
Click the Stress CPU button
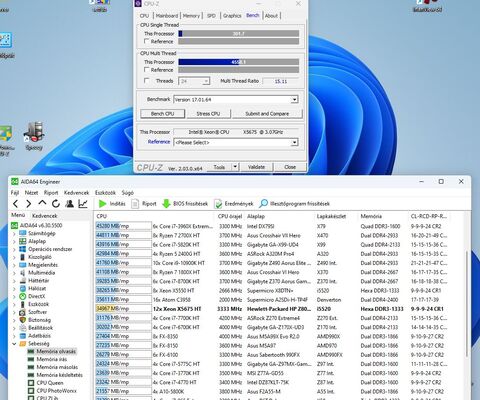pos(208,114)
